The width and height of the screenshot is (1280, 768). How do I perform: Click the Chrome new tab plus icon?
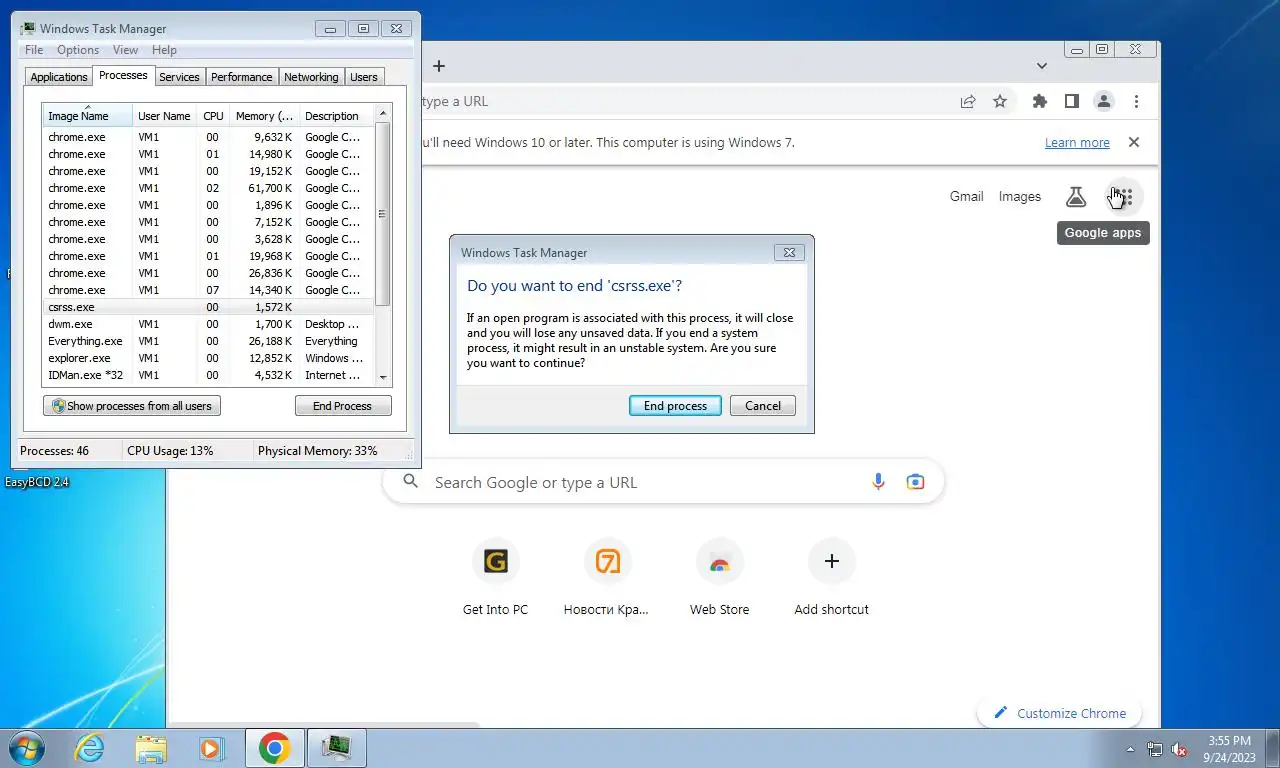point(438,66)
